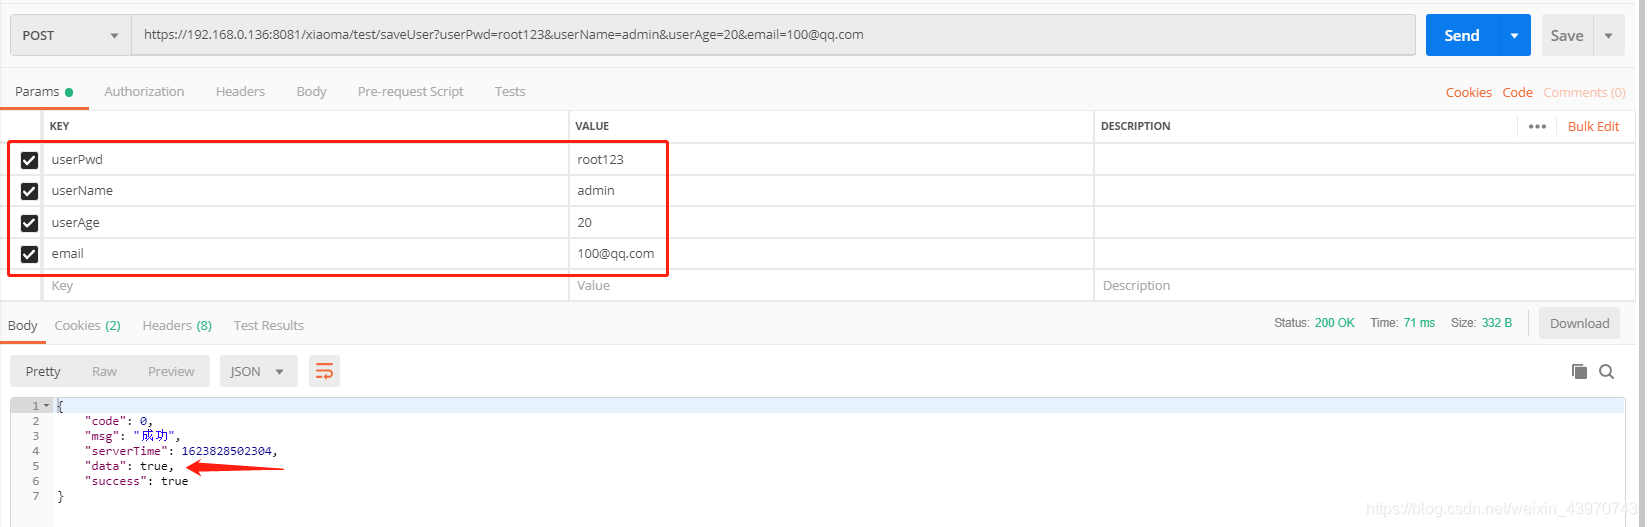
Task: Select the Raw view mode
Action: point(104,371)
